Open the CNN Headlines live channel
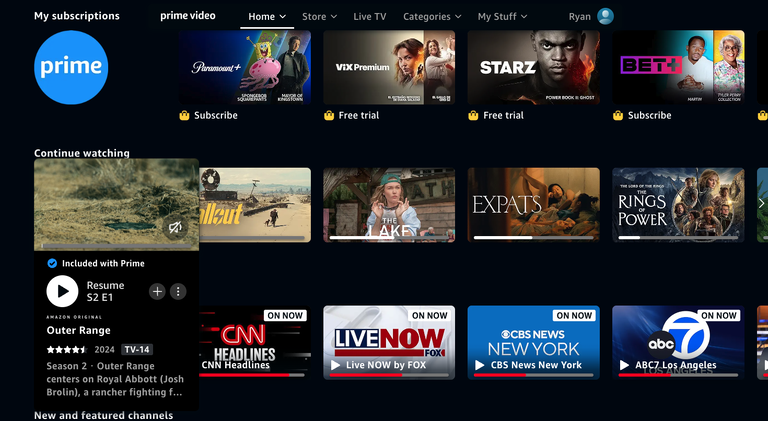768x421 pixels. point(255,342)
